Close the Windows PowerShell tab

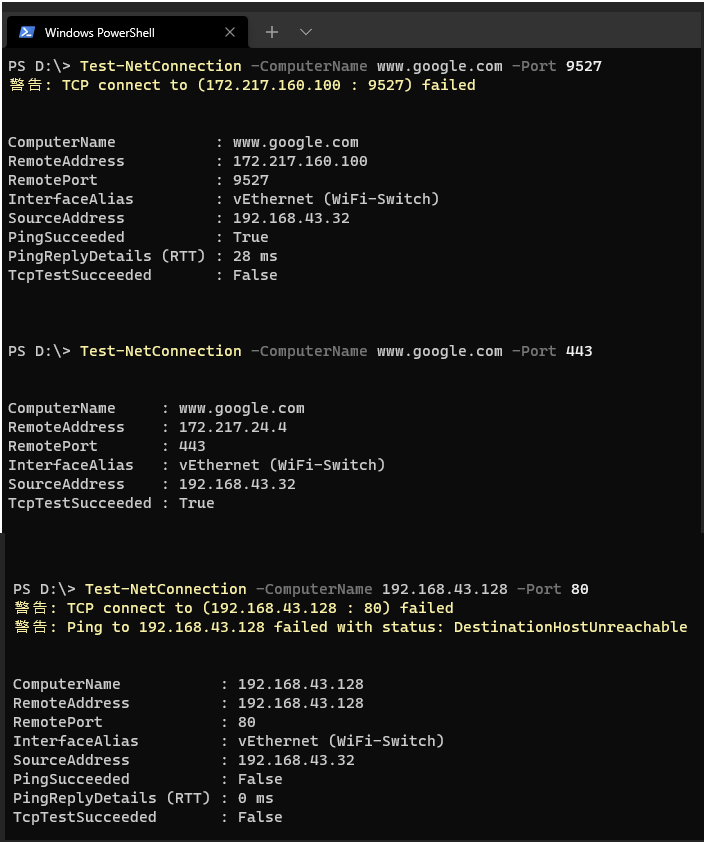(230, 32)
